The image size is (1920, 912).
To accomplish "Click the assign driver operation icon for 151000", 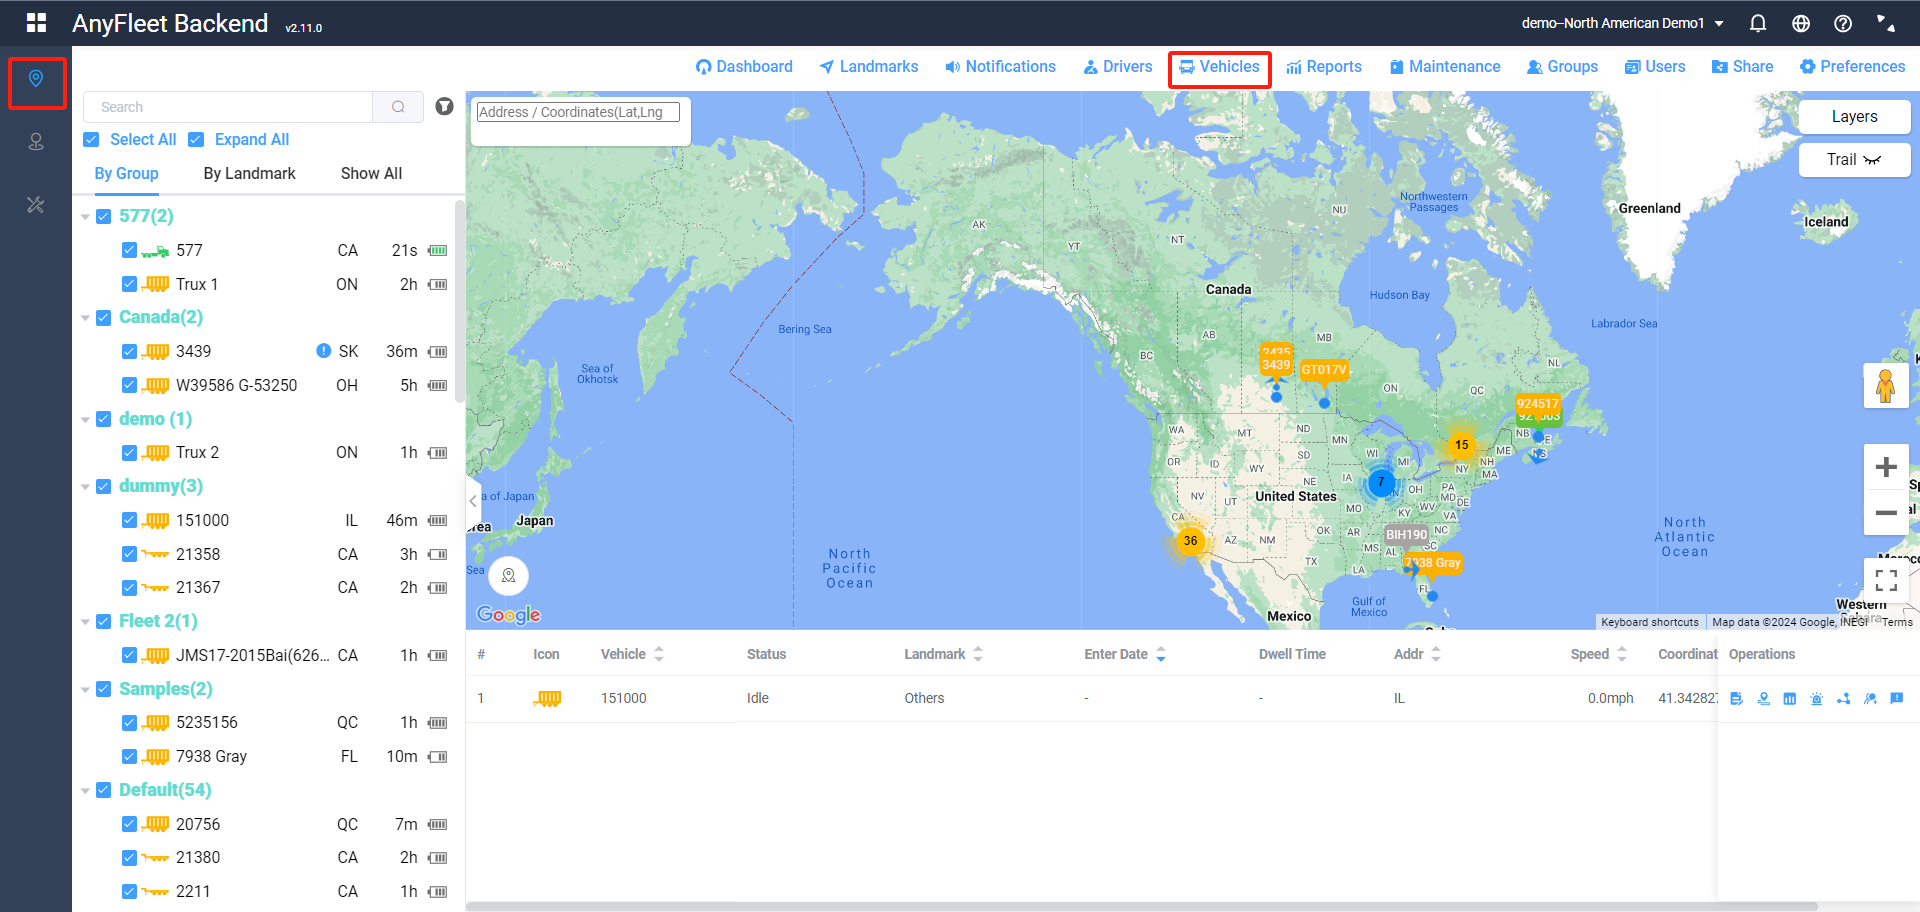I will (x=1870, y=699).
